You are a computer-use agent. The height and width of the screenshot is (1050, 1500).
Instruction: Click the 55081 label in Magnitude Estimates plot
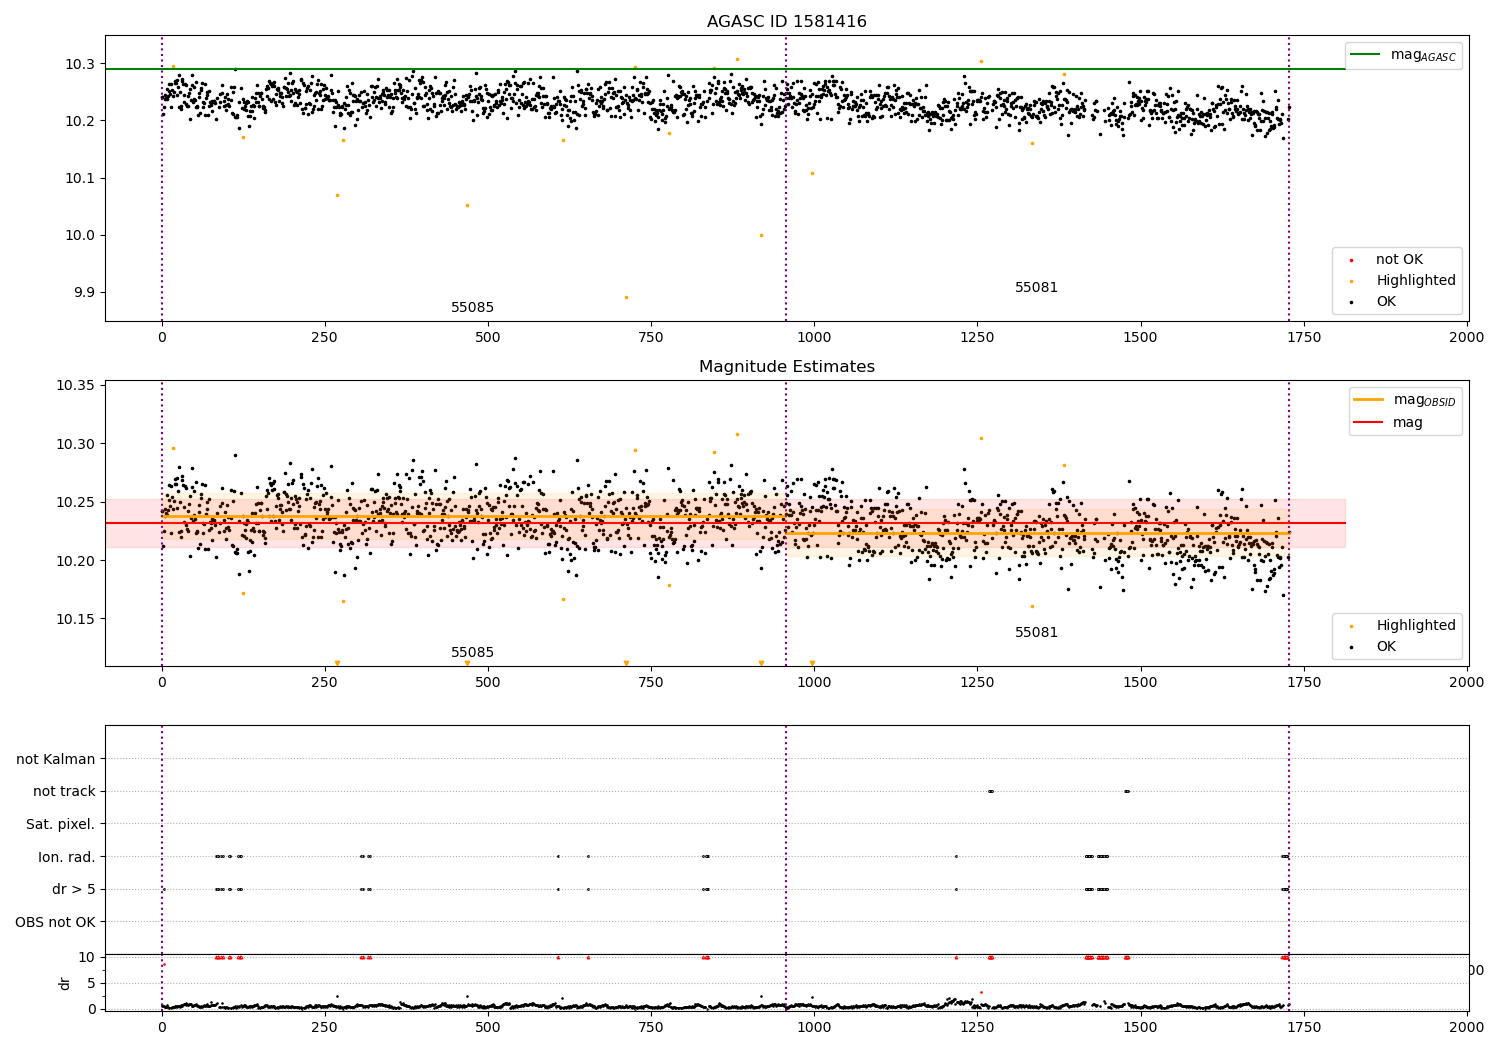tap(1036, 633)
